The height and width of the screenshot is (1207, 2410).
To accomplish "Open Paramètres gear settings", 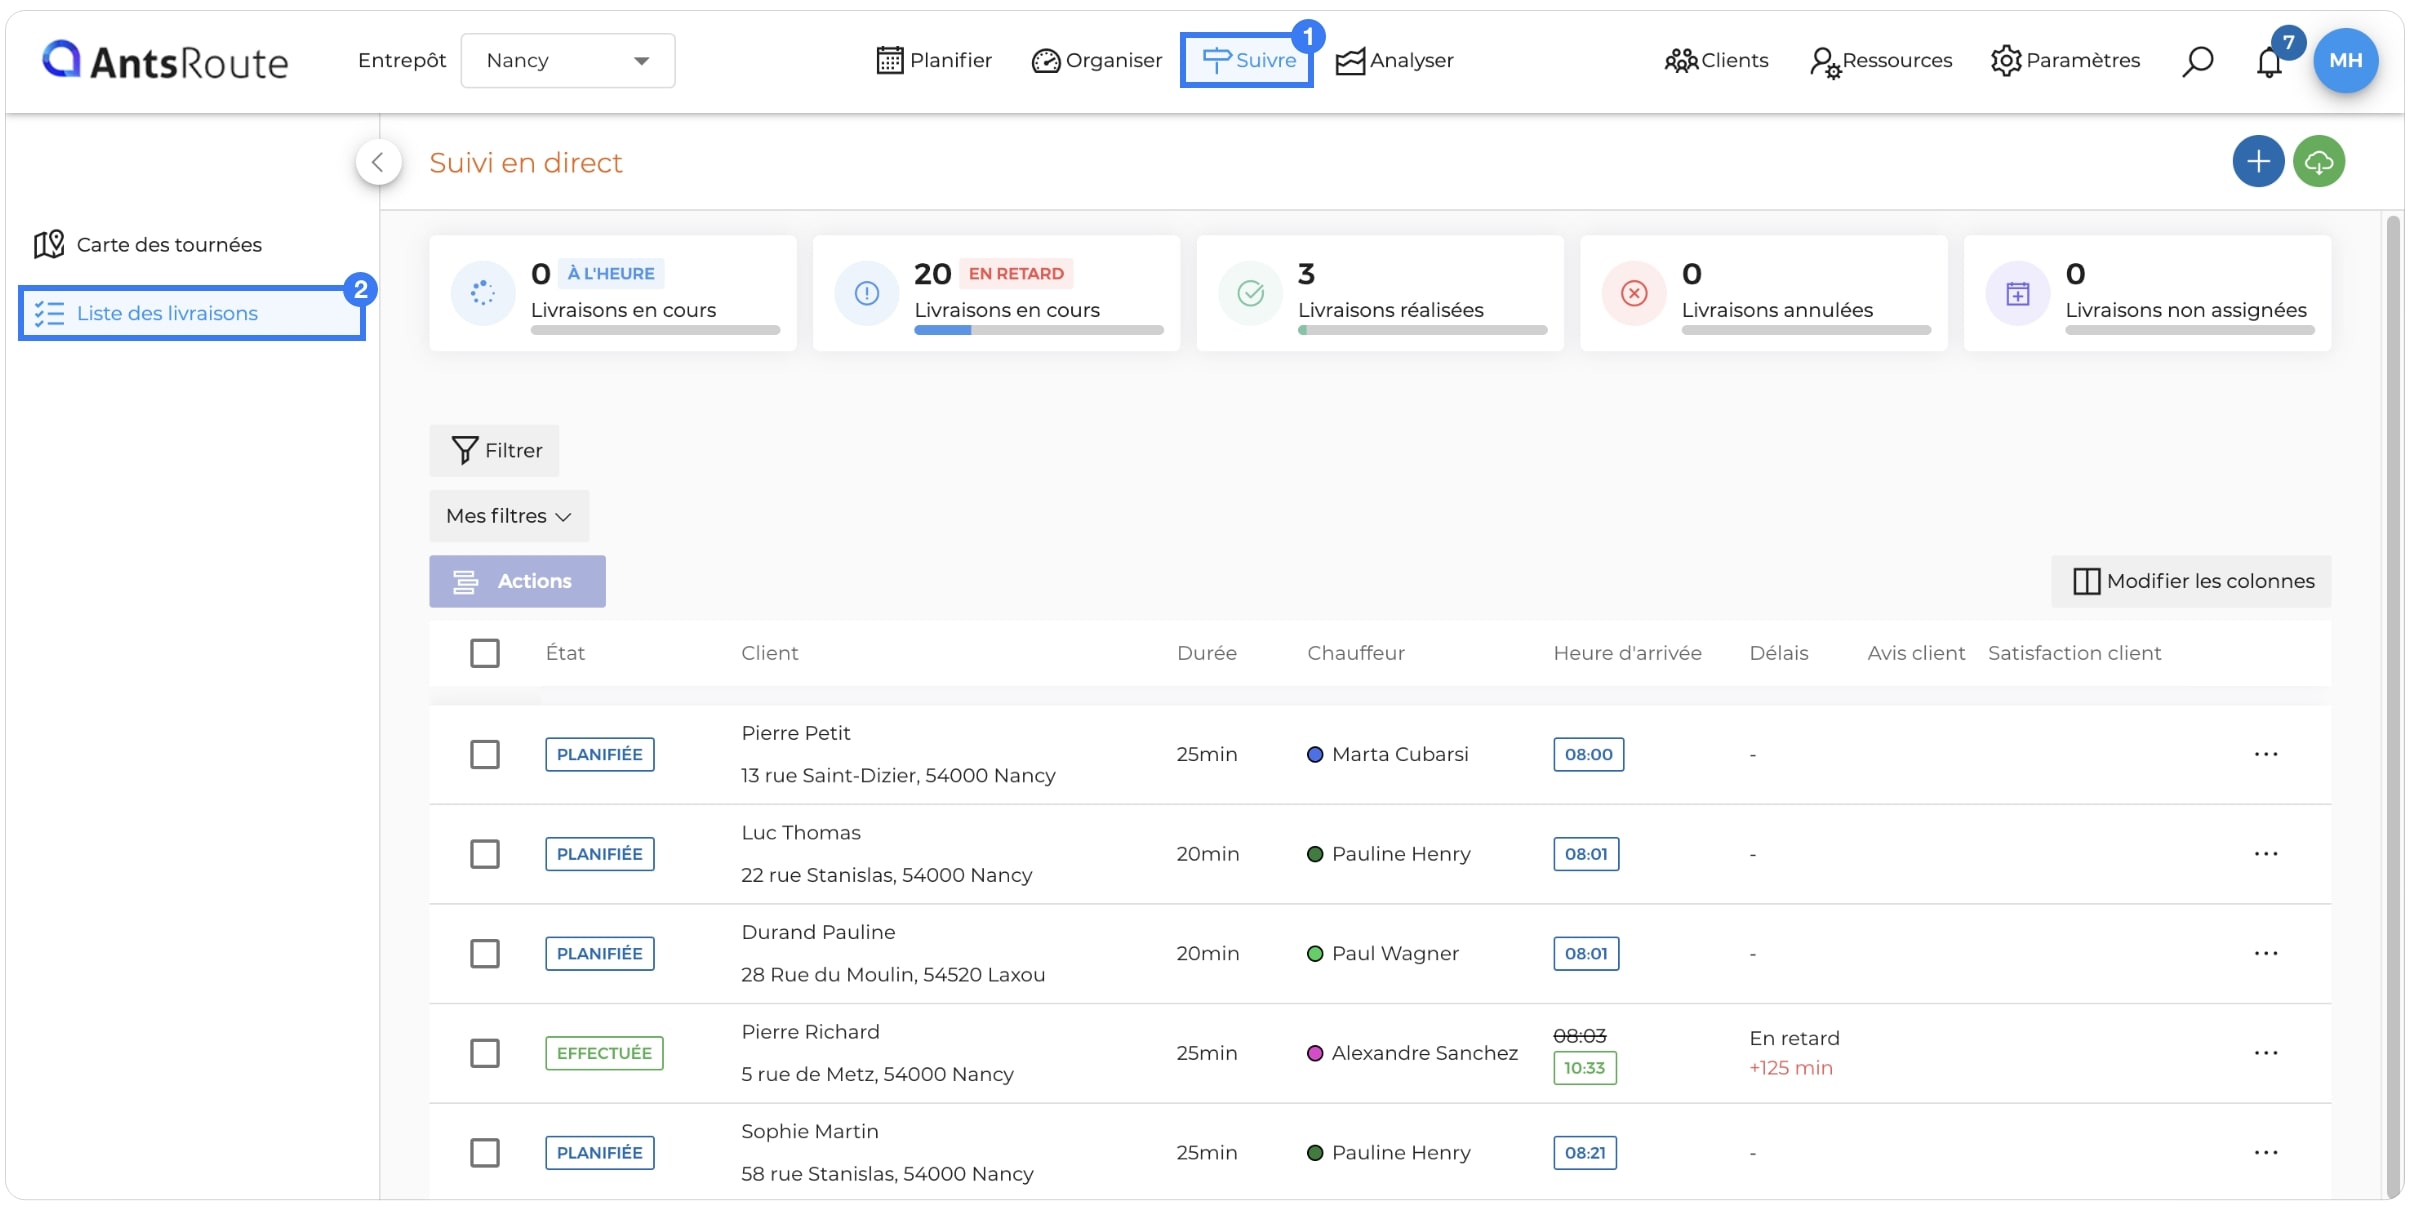I will coord(2064,60).
